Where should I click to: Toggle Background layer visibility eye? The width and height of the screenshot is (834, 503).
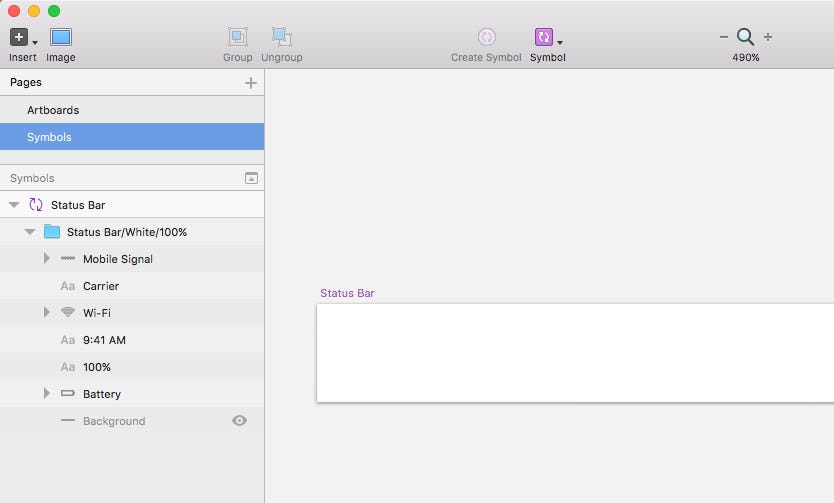click(239, 421)
